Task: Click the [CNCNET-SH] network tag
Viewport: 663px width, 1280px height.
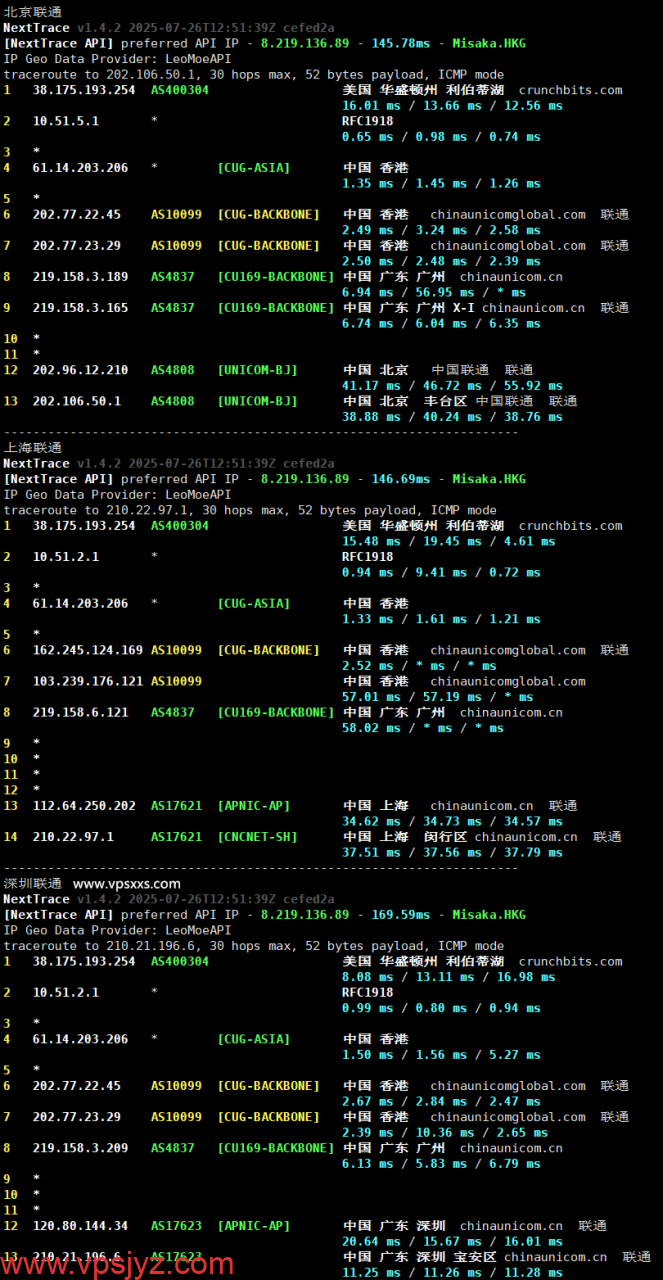Action: pyautogui.click(x=257, y=837)
